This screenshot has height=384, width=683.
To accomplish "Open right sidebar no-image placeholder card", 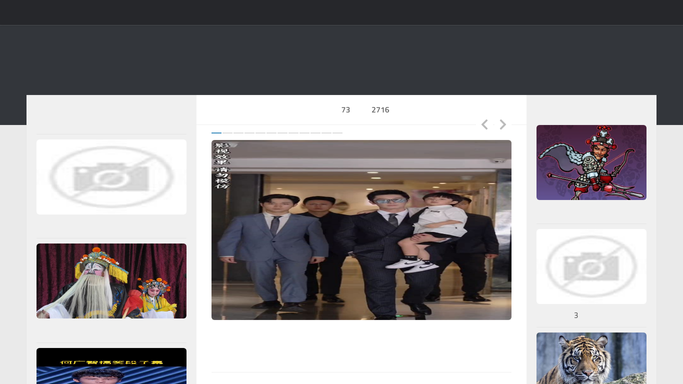I will pos(591,266).
